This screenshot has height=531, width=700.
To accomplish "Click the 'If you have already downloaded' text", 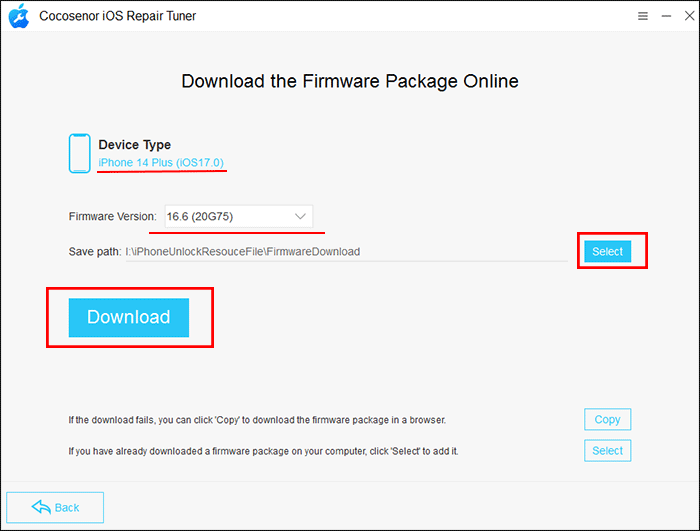I will (x=263, y=451).
